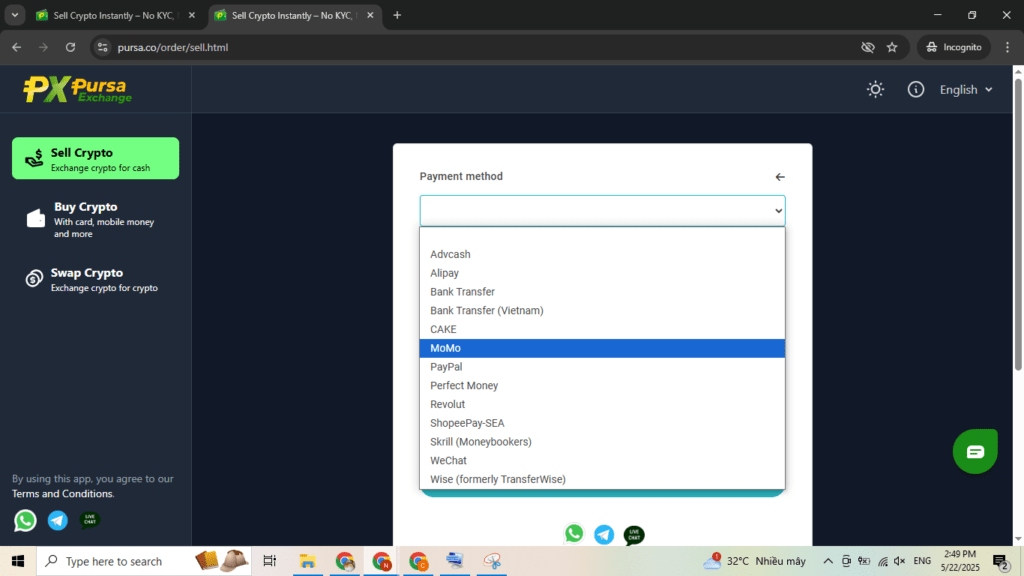1024x576 pixels.
Task: Select ShopeePay-SEA option
Action: (x=602, y=423)
